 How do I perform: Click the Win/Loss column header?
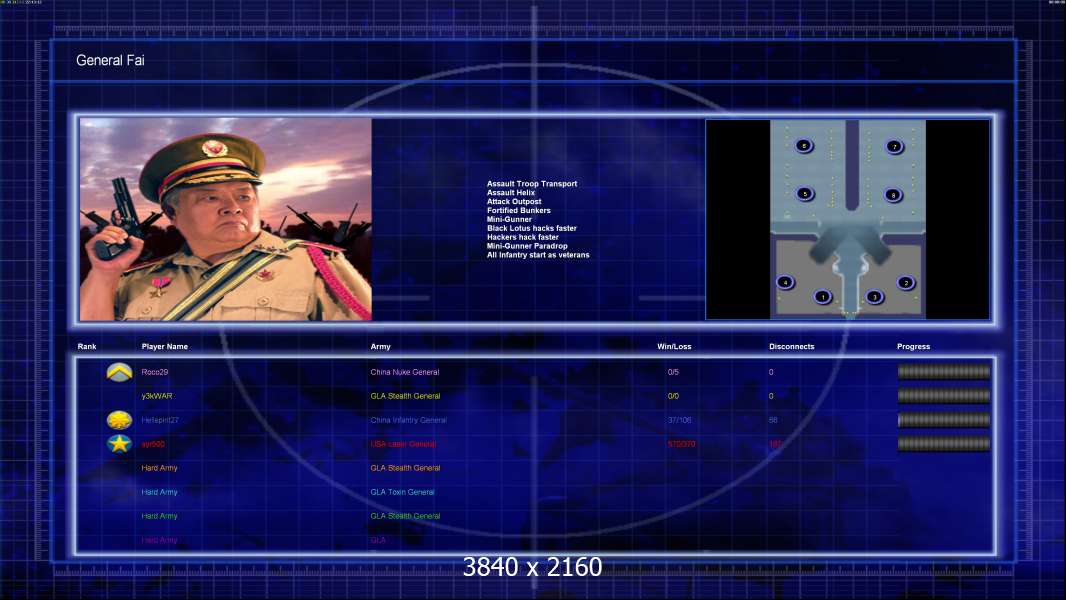pyautogui.click(x=674, y=347)
